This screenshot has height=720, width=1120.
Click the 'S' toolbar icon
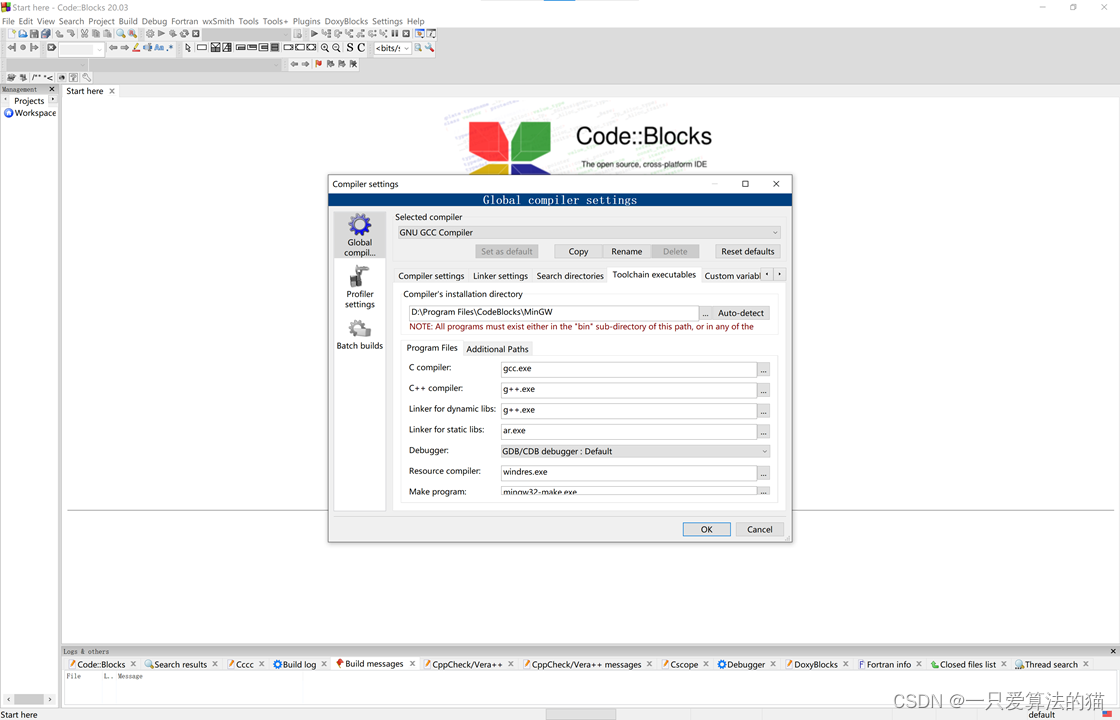point(349,48)
